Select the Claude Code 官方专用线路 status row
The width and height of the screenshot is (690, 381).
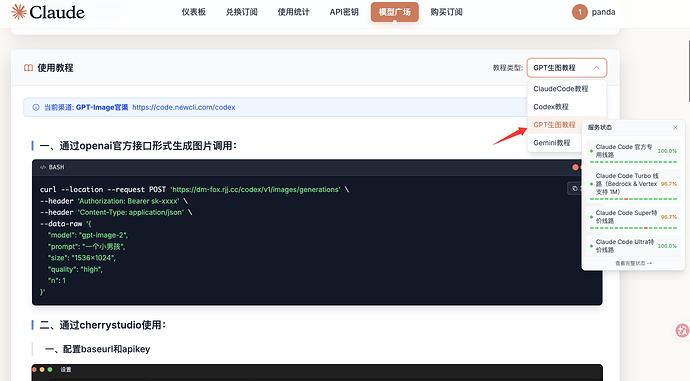click(634, 152)
